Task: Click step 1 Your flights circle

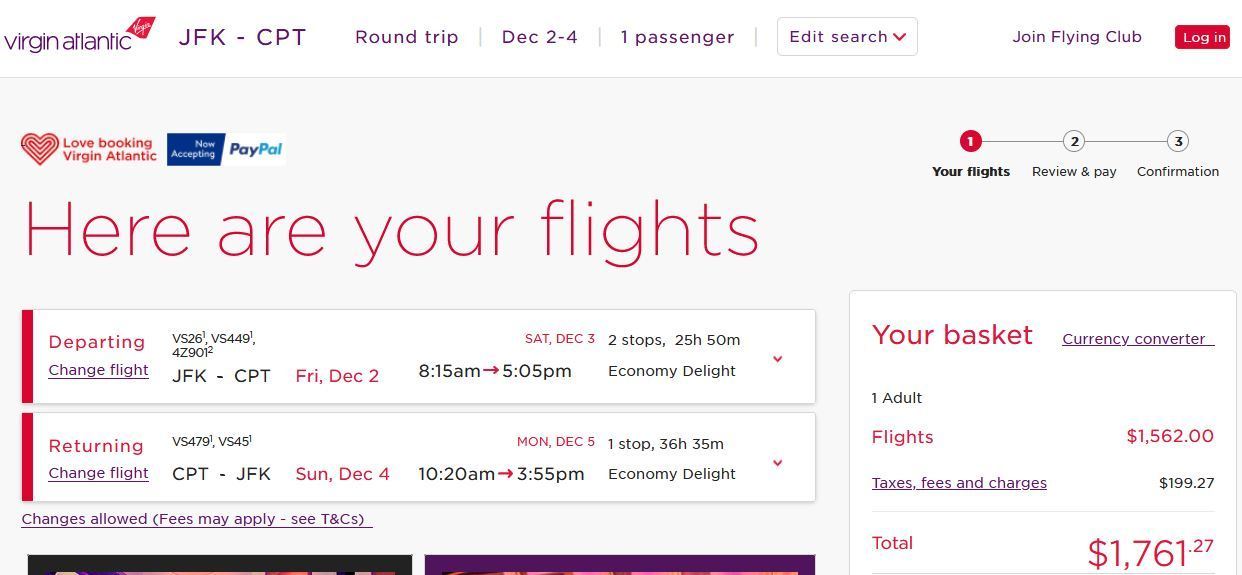Action: tap(970, 141)
